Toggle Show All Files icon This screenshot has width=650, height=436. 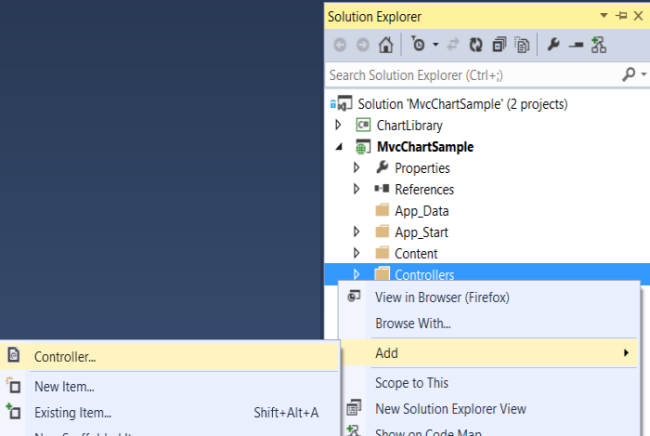click(522, 44)
